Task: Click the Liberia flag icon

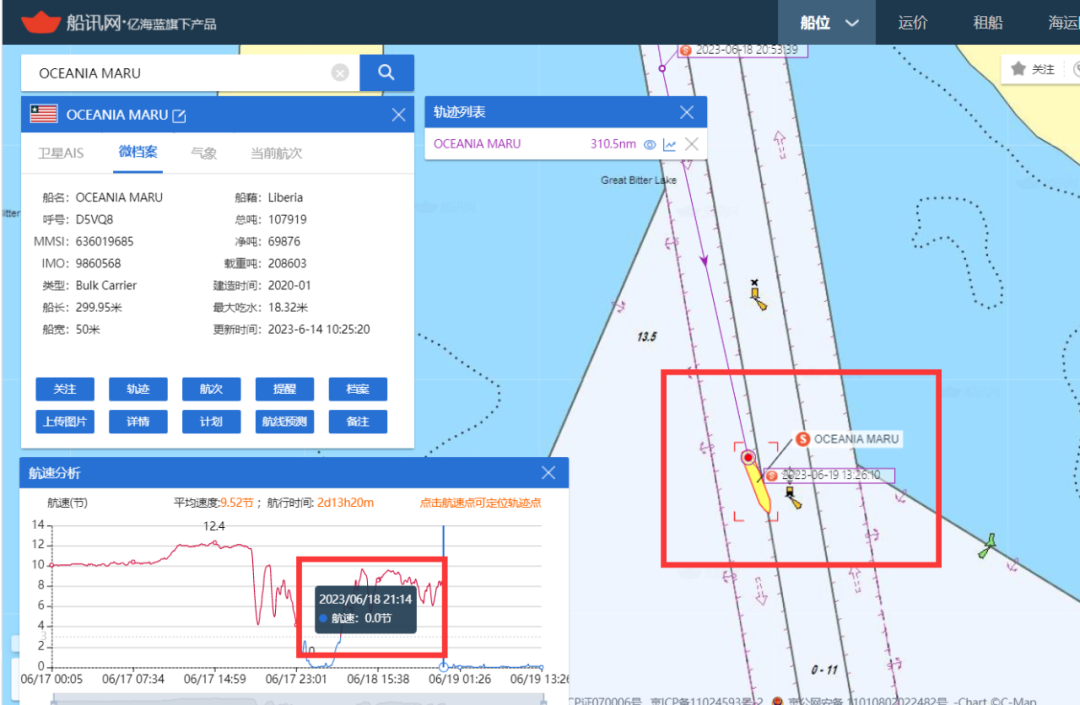Action: [44, 114]
